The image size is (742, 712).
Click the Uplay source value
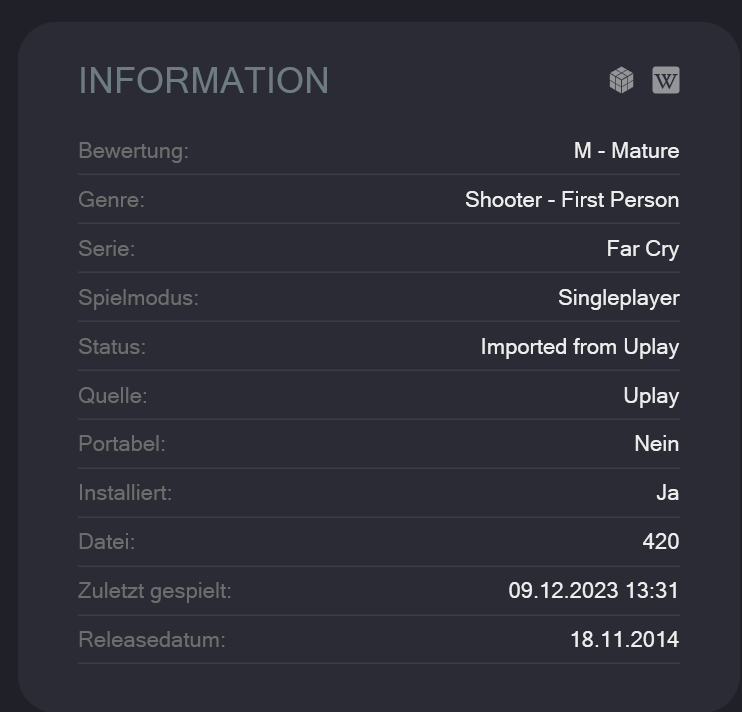651,396
